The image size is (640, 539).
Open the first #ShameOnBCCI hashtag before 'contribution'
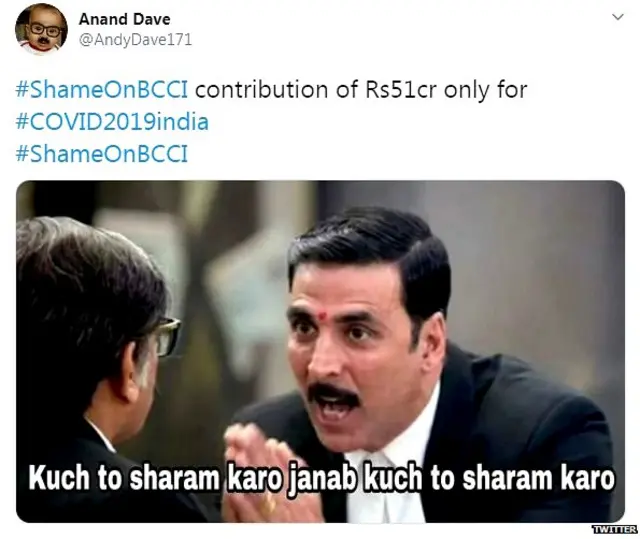point(102,90)
